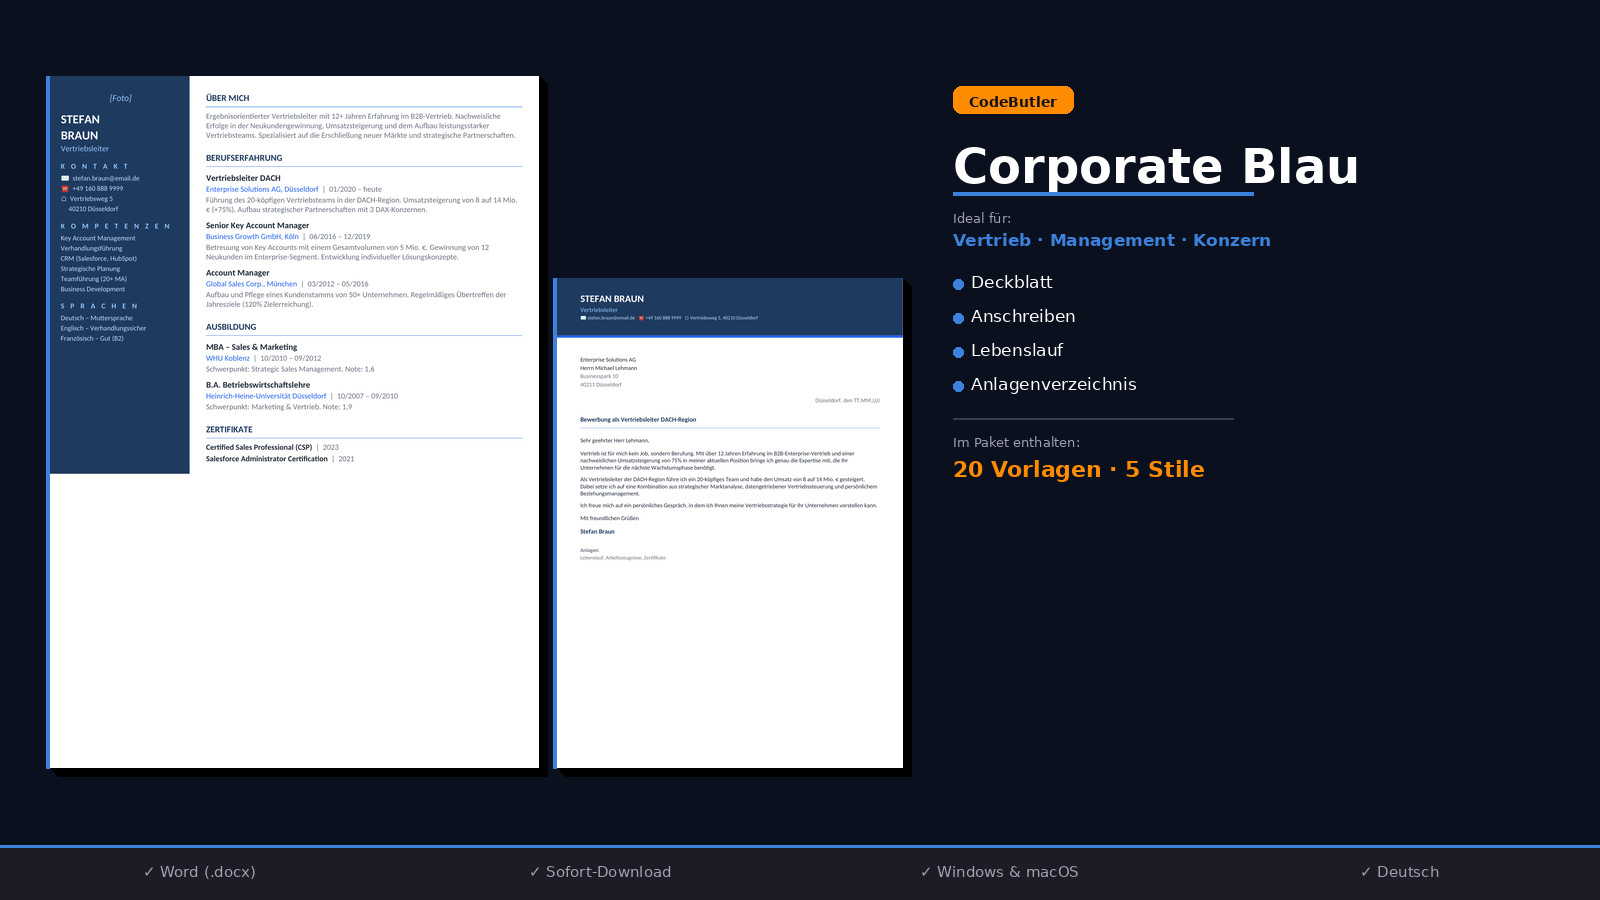The width and height of the screenshot is (1600, 900).
Task: Click Sofort-Download in footer bar
Action: 600,872
